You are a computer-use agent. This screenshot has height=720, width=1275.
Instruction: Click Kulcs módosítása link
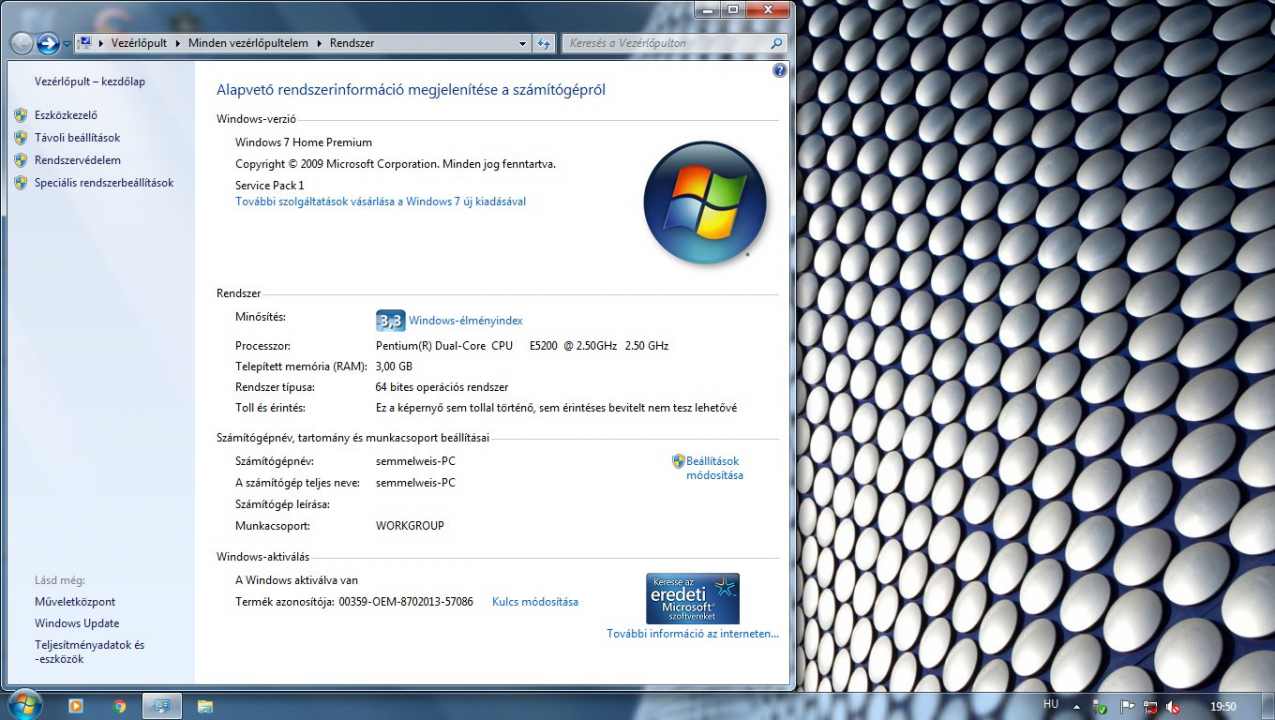535,602
